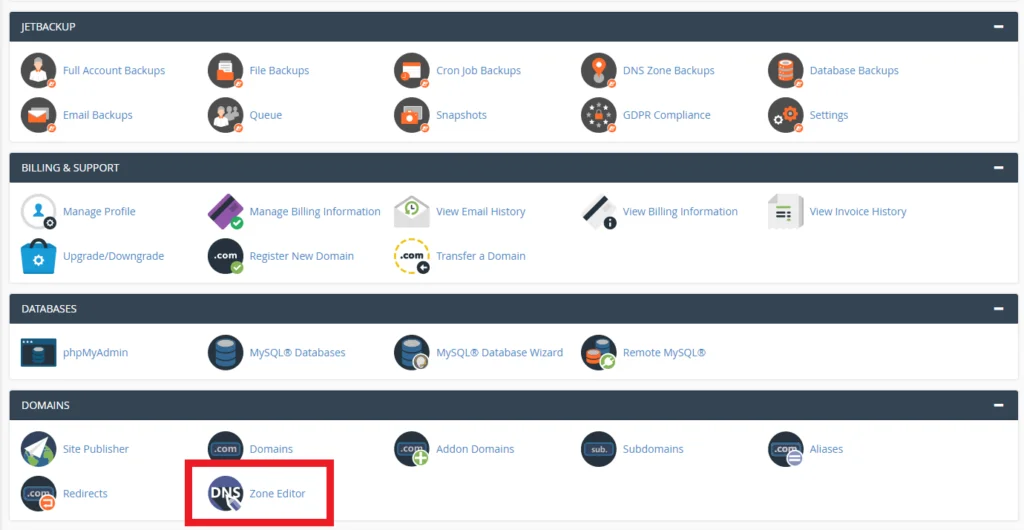This screenshot has height=530, width=1024.
Task: Click the Upgrade/Downgrade bag icon
Action: tap(39, 256)
